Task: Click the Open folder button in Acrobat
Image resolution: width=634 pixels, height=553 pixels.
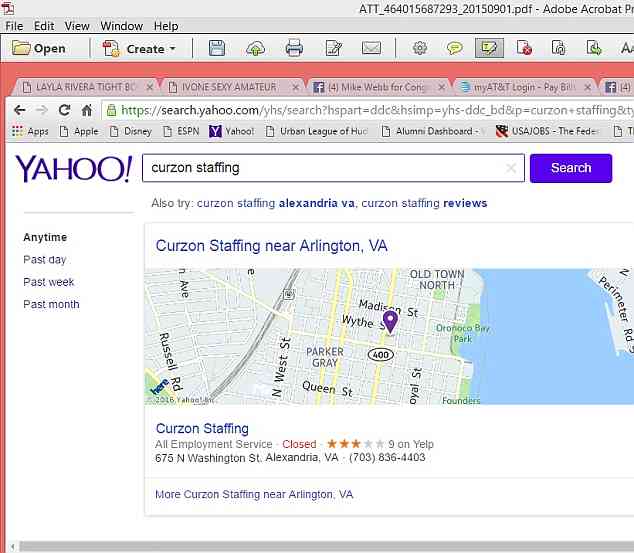Action: [x=39, y=49]
